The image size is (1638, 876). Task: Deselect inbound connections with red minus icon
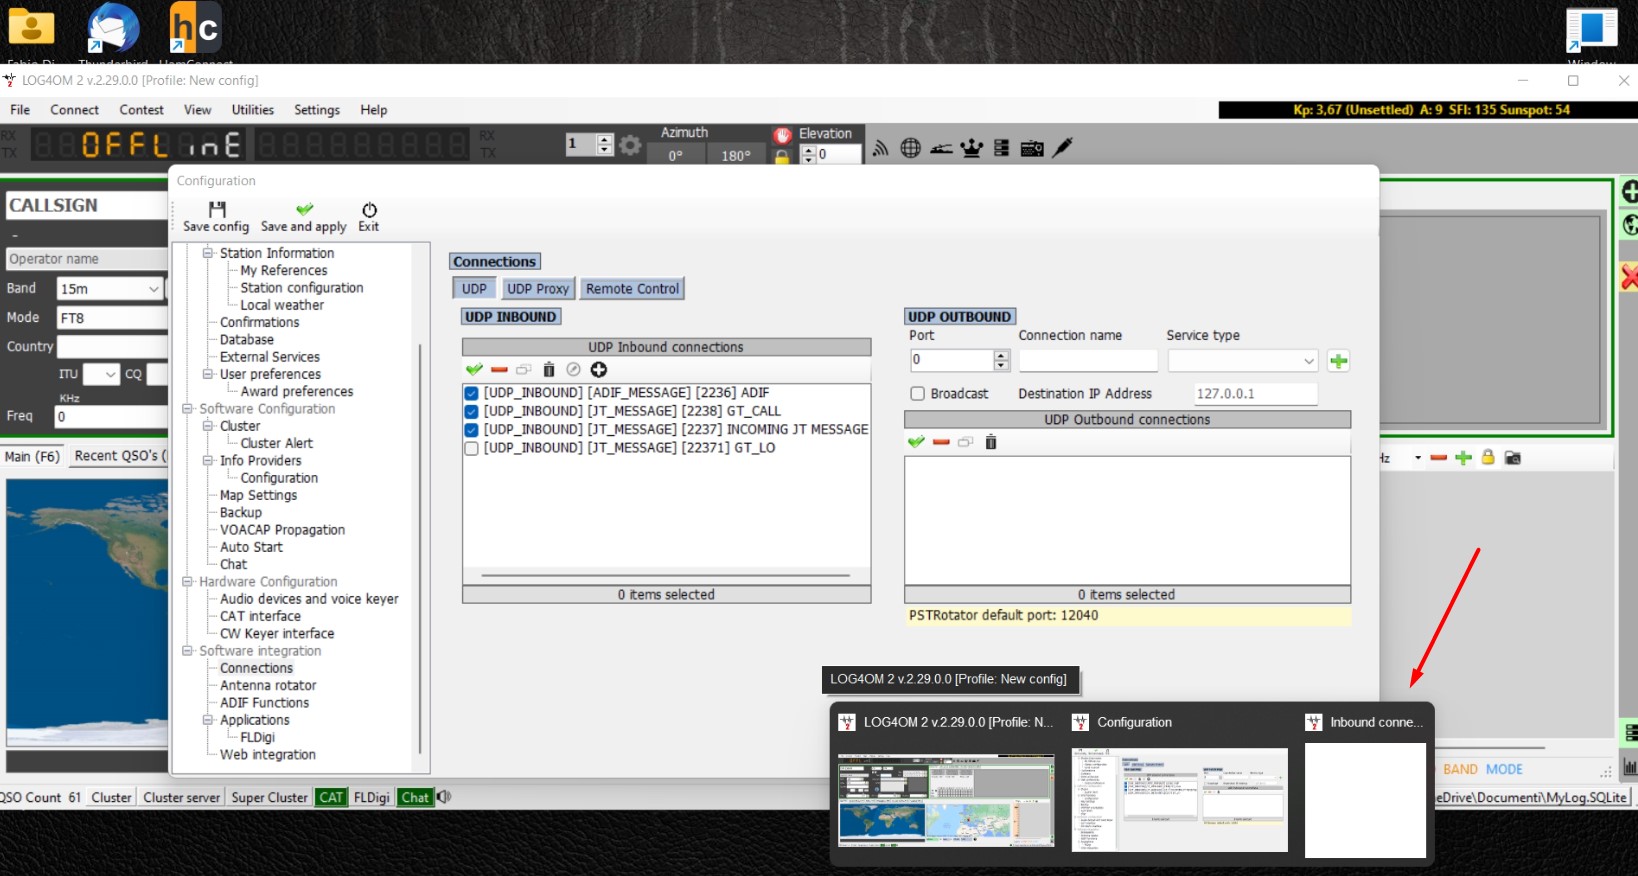[499, 370]
